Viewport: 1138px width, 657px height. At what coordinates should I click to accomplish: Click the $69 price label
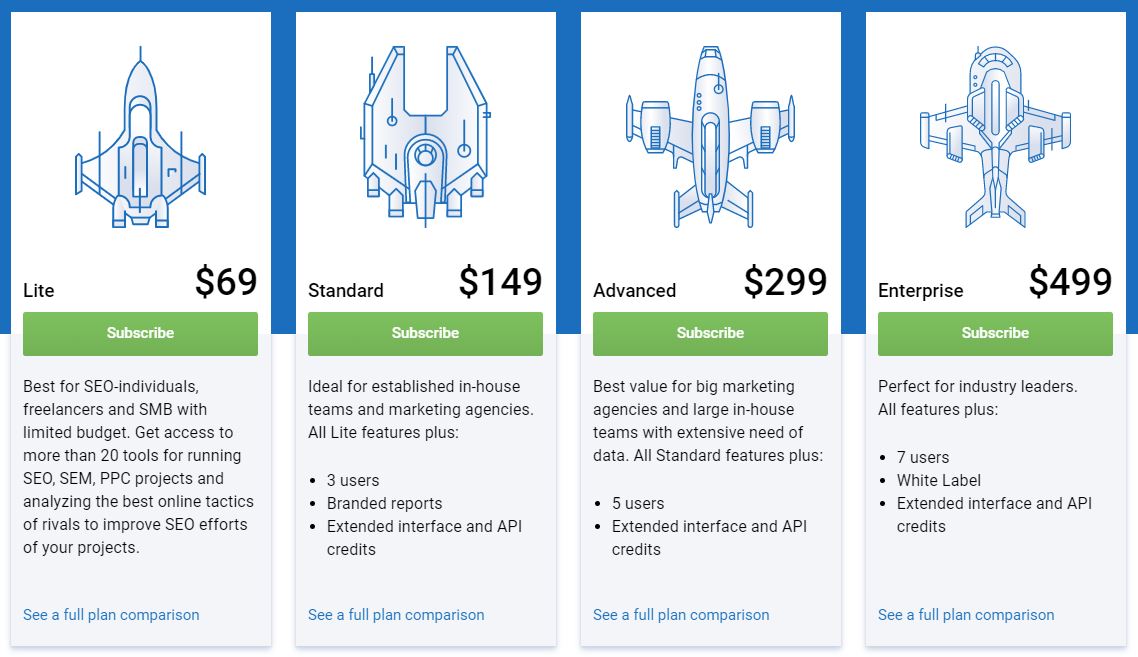click(x=226, y=282)
